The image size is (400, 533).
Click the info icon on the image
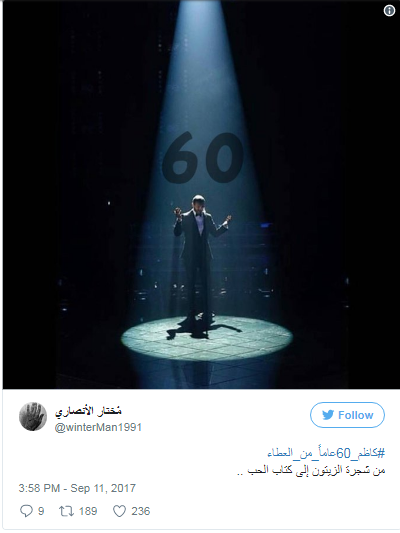pyautogui.click(x=389, y=11)
